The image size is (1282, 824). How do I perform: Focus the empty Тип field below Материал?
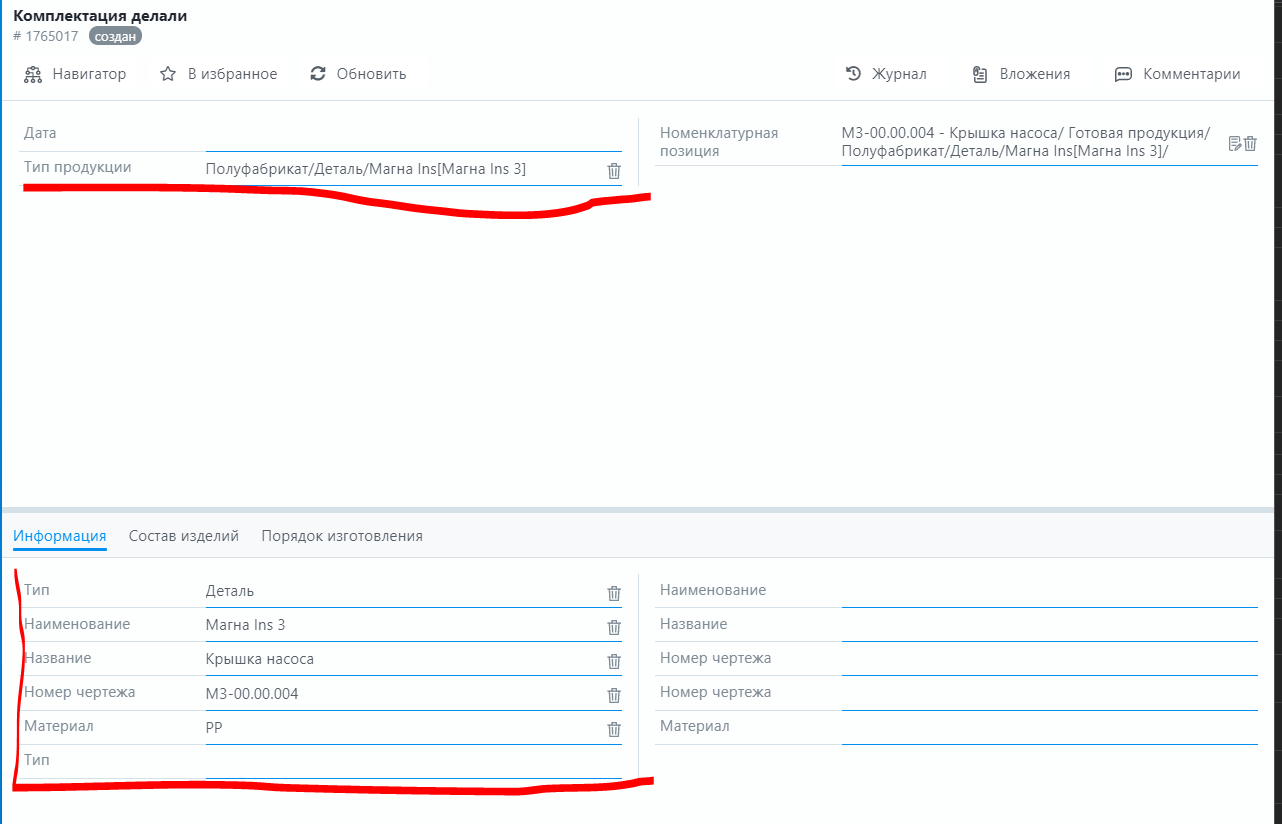pyautogui.click(x=412, y=762)
